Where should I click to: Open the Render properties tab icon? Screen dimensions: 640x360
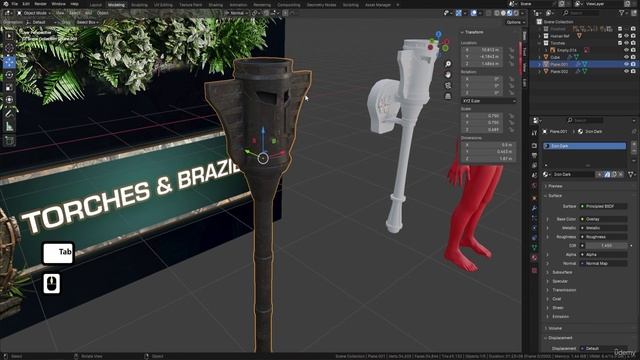(x=534, y=145)
